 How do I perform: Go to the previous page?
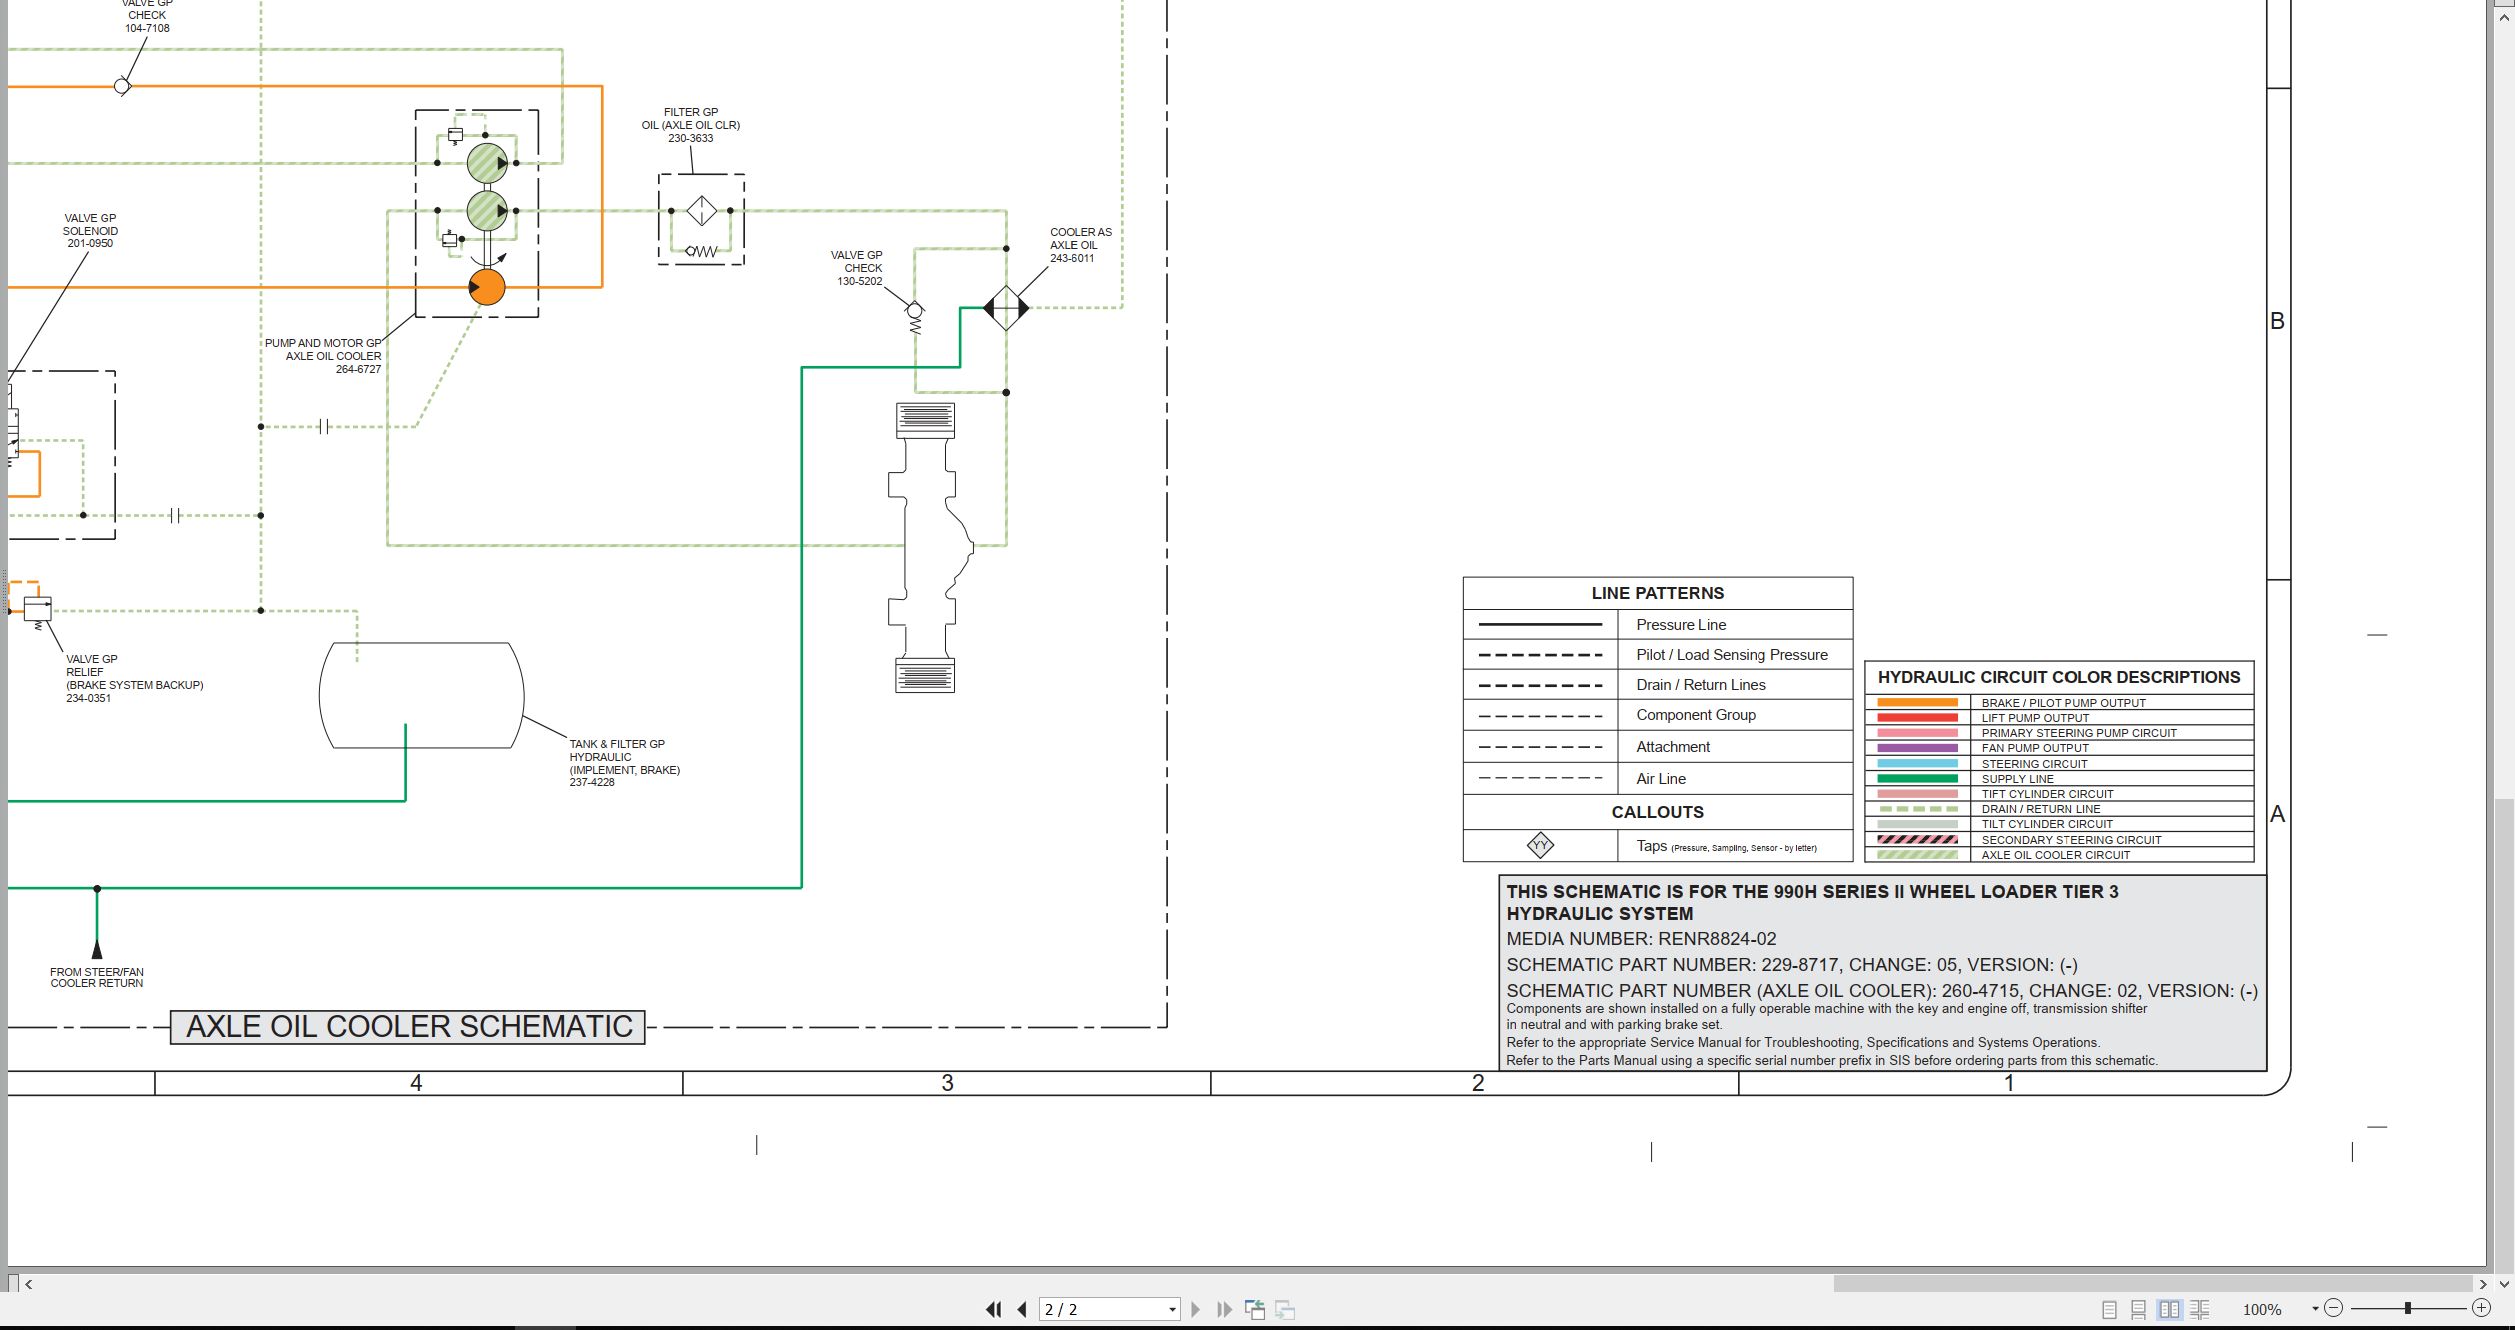(x=1022, y=1309)
